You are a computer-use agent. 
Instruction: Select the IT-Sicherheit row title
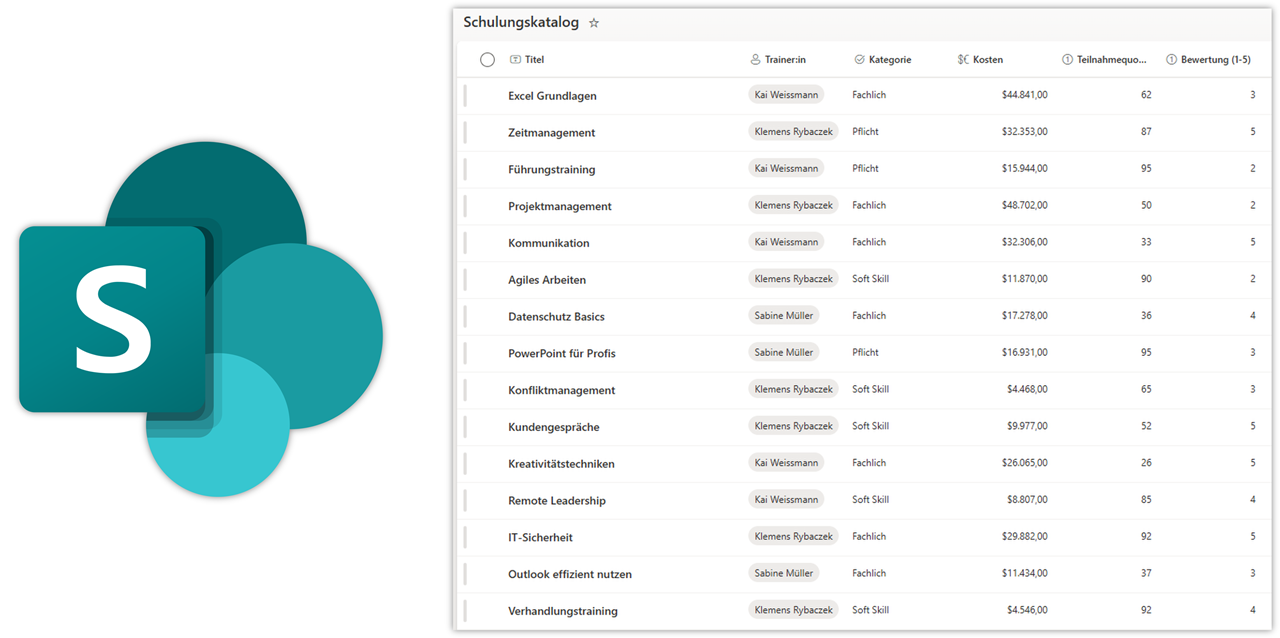click(540, 538)
